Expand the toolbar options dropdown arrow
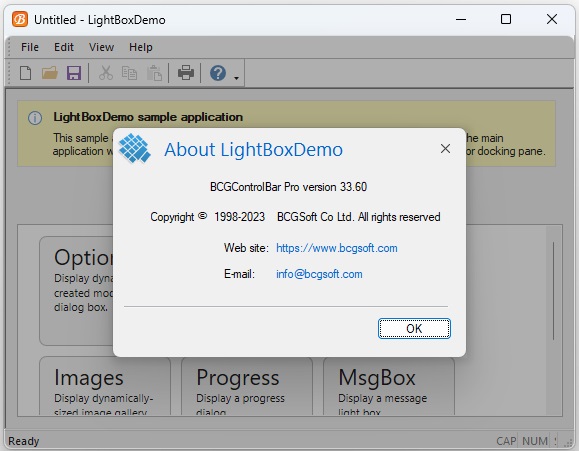 pyautogui.click(x=236, y=78)
